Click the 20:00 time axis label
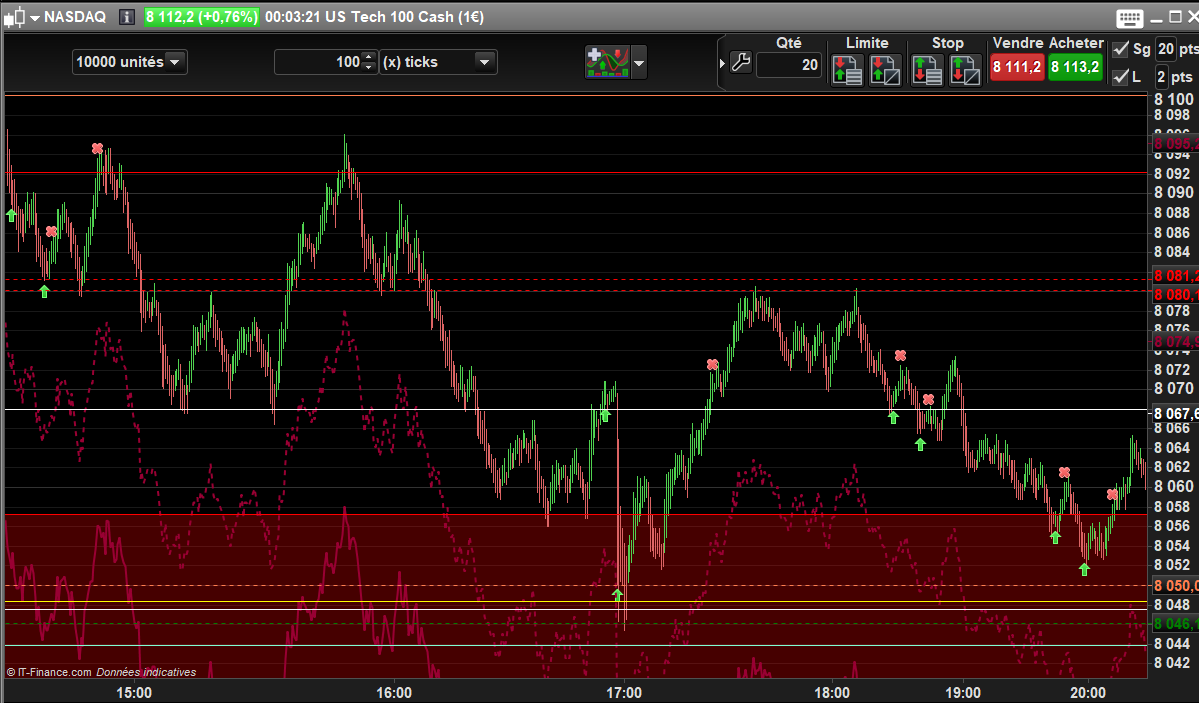The height and width of the screenshot is (703, 1199). click(1087, 692)
